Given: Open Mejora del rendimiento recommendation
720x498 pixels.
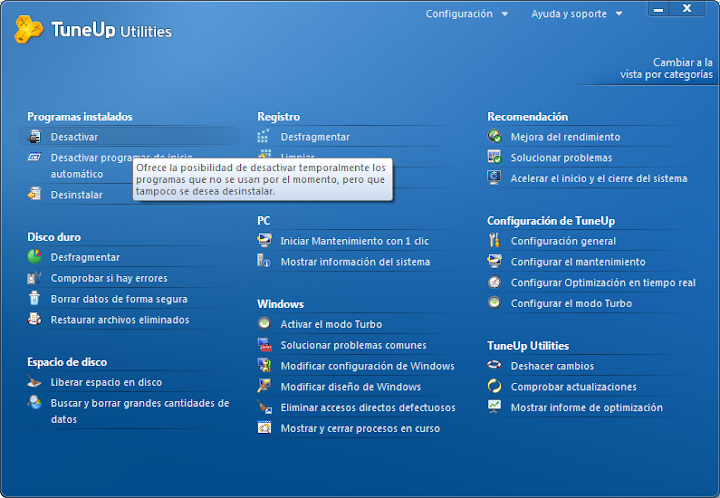Looking at the screenshot, I should (x=565, y=137).
